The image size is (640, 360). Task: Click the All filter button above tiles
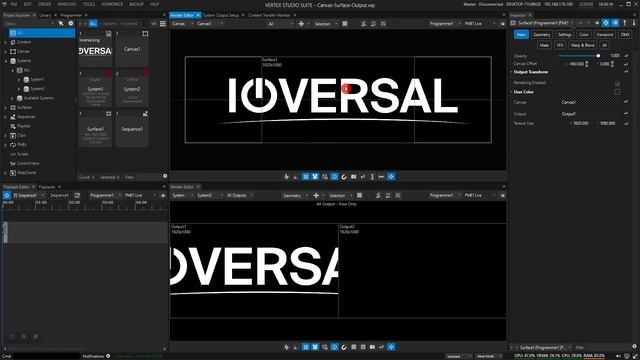93,24
